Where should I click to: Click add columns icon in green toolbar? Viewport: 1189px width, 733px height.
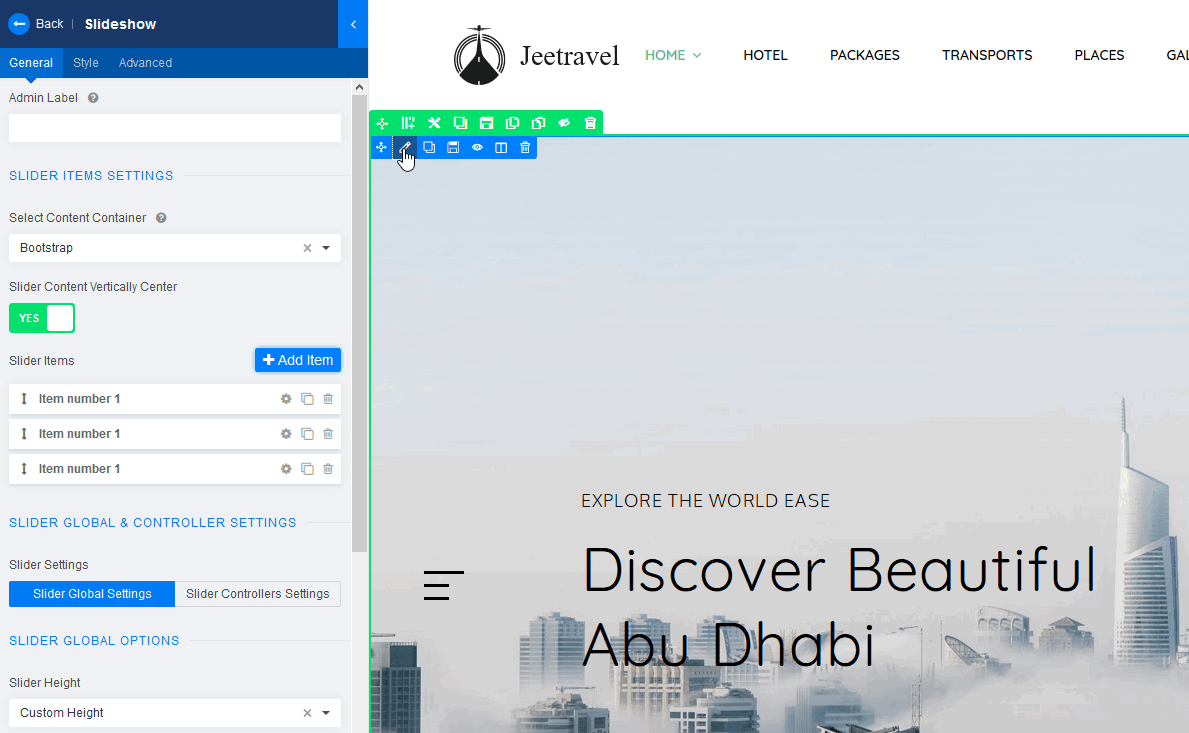coord(408,123)
